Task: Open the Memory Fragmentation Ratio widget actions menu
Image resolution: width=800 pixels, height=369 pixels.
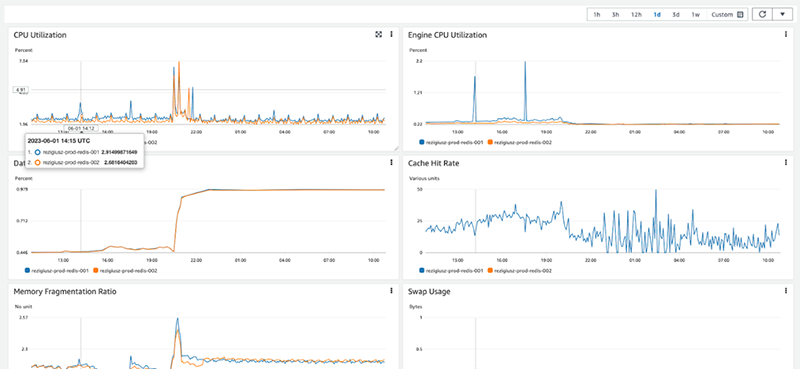Action: [391, 290]
